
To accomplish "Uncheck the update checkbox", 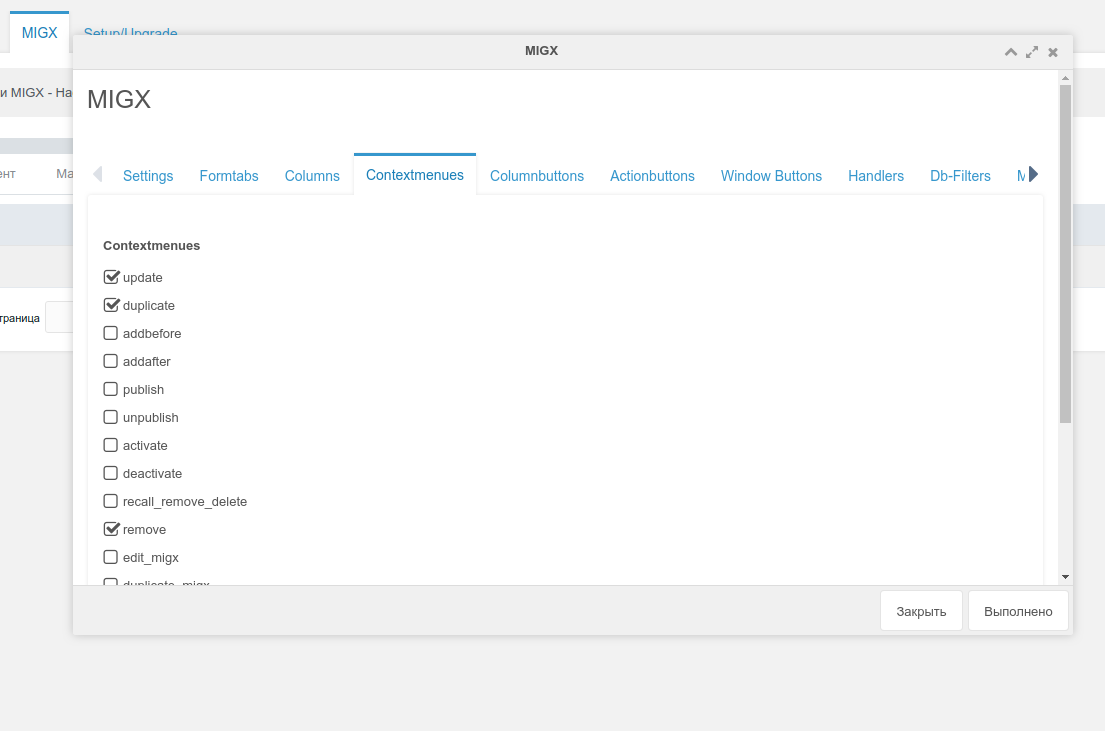I will tap(111, 277).
